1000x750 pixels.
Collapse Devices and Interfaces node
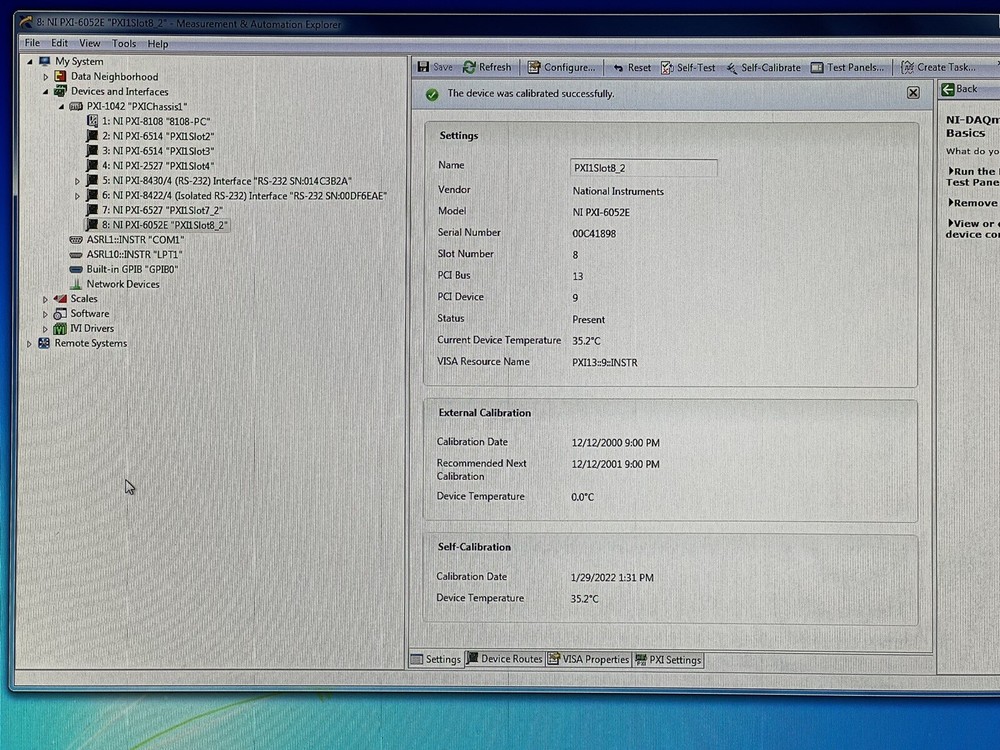[45, 92]
